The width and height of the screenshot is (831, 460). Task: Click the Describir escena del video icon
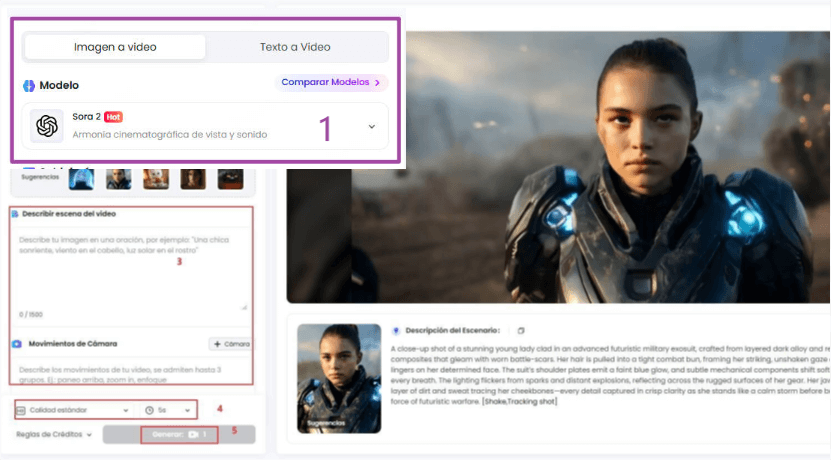pos(15,214)
